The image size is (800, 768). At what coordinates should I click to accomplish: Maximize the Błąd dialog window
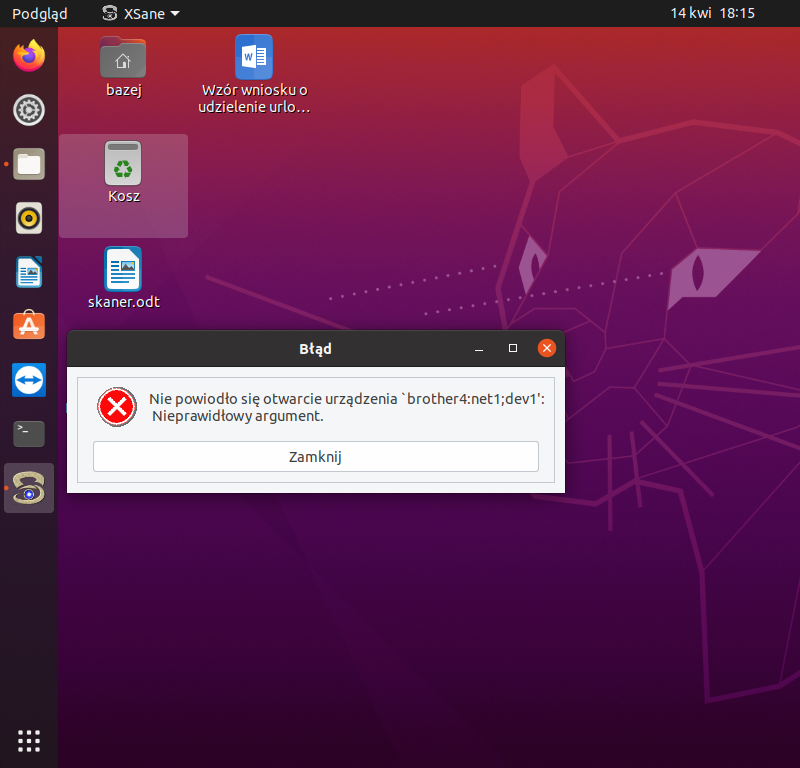513,348
